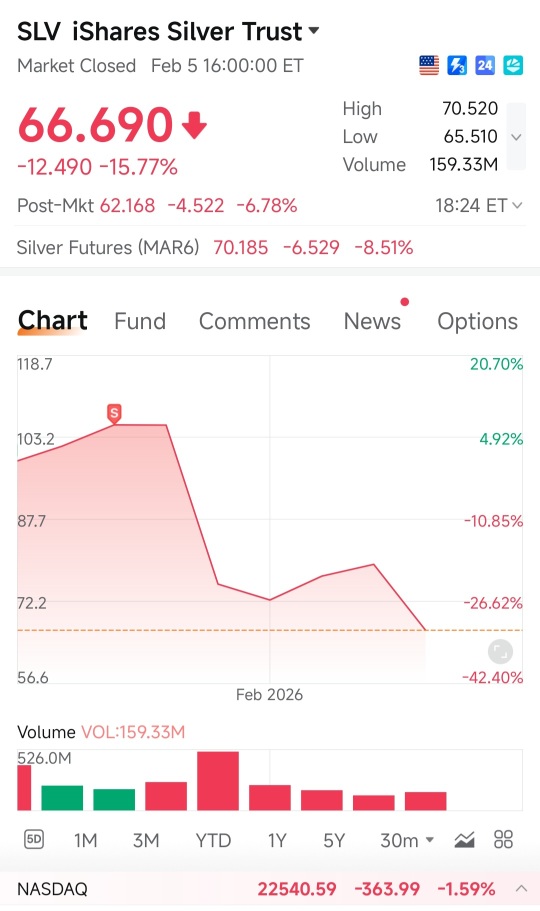Open Silver Futures (MAR6) quote
Image resolution: width=540 pixels, height=911 pixels.
[215, 248]
